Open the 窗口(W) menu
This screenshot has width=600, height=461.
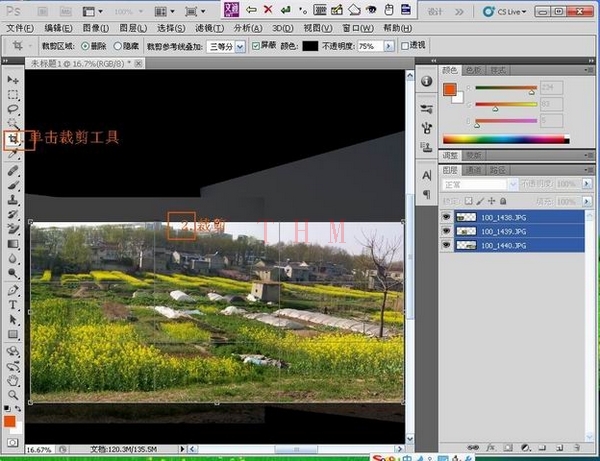(357, 28)
